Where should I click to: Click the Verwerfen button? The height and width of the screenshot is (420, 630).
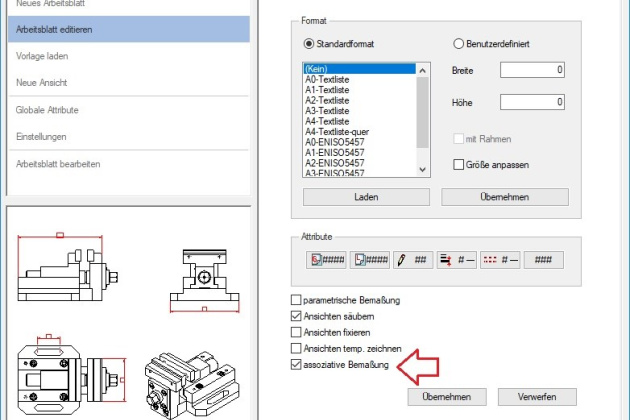(537, 397)
